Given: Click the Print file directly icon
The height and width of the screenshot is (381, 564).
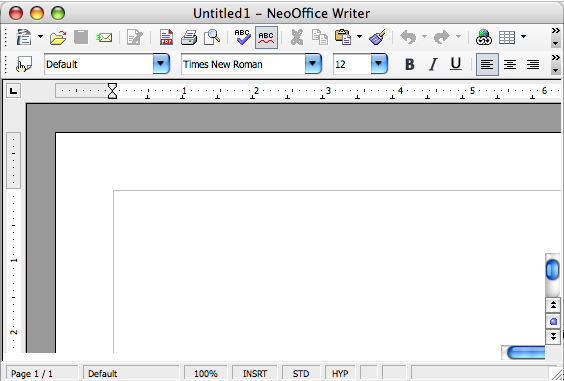Looking at the screenshot, I should coord(189,37).
